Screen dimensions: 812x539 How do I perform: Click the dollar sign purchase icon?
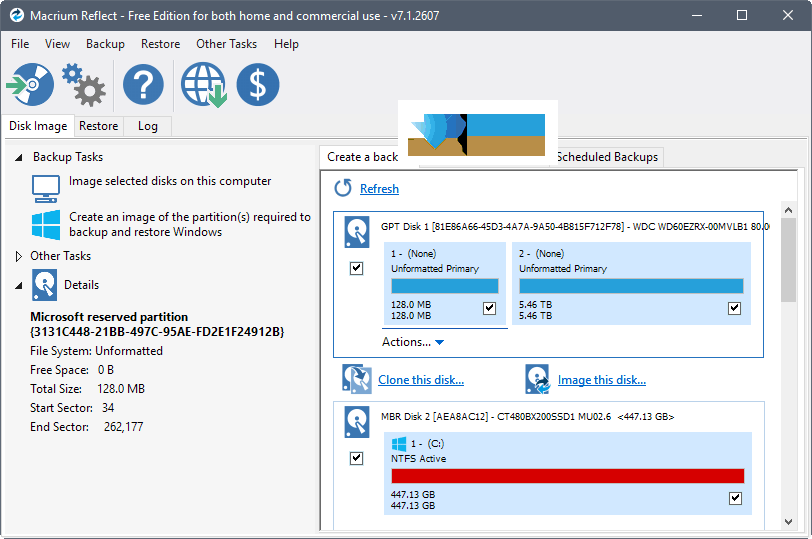258,84
